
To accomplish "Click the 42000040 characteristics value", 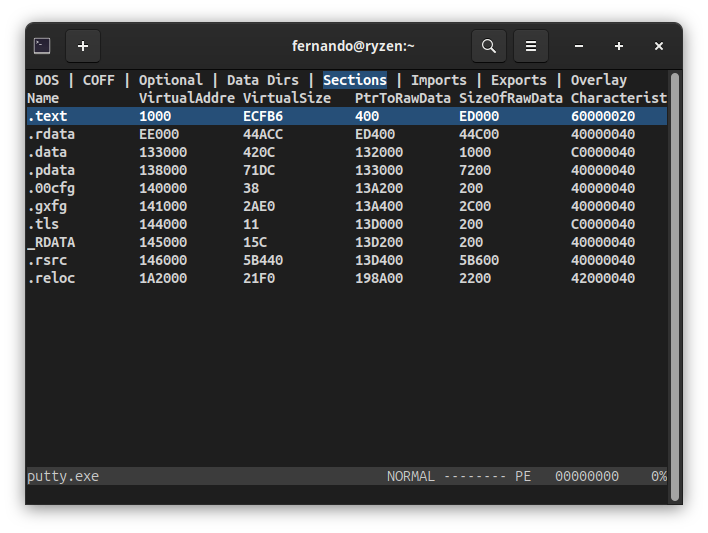I will point(603,278).
